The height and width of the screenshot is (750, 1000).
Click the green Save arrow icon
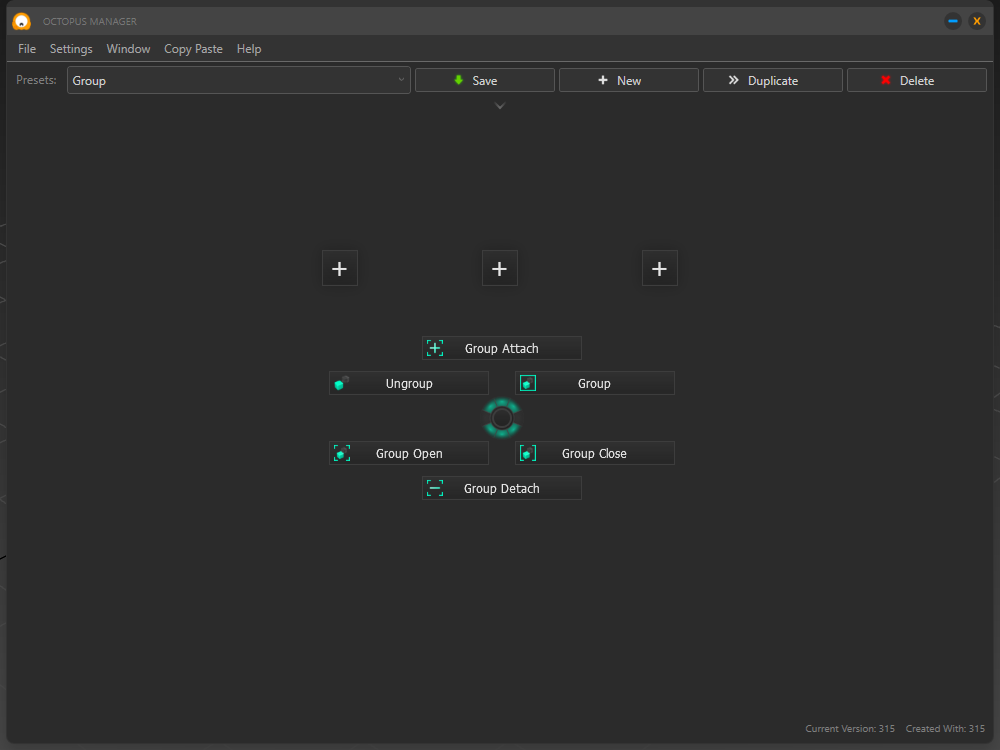(459, 80)
